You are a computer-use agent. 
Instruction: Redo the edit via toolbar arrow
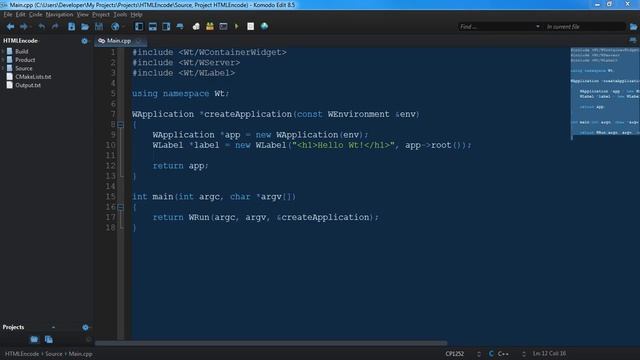pos(55,27)
